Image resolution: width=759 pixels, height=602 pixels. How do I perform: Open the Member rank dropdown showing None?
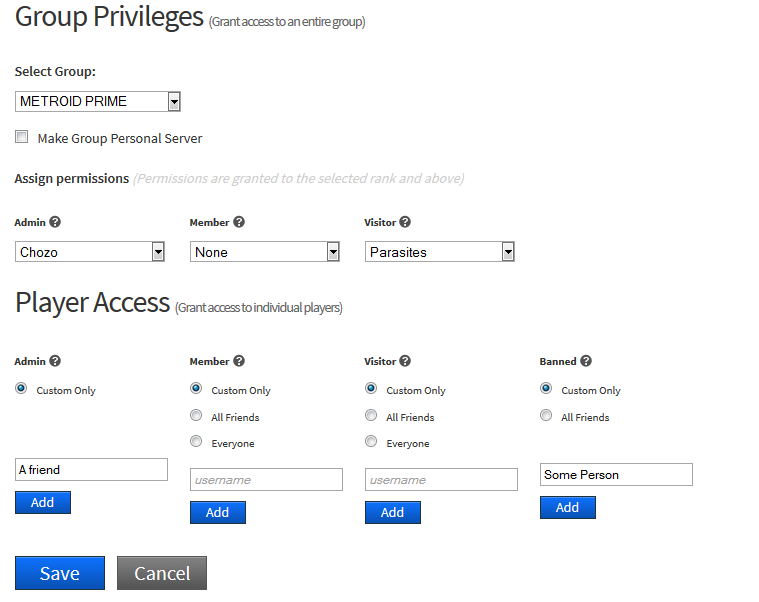(x=265, y=252)
